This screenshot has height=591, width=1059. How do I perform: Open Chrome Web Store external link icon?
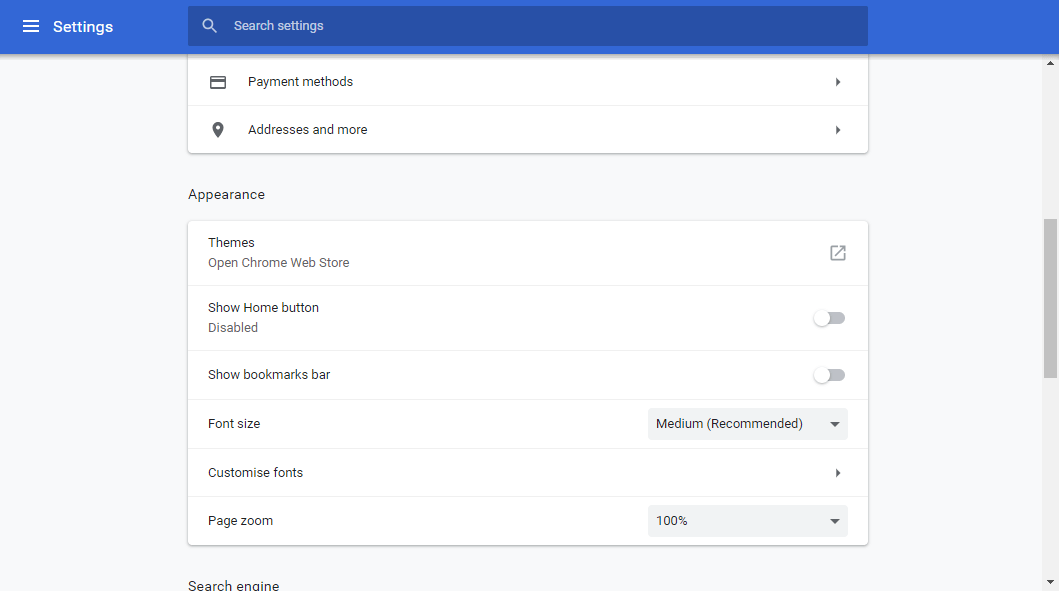(837, 253)
